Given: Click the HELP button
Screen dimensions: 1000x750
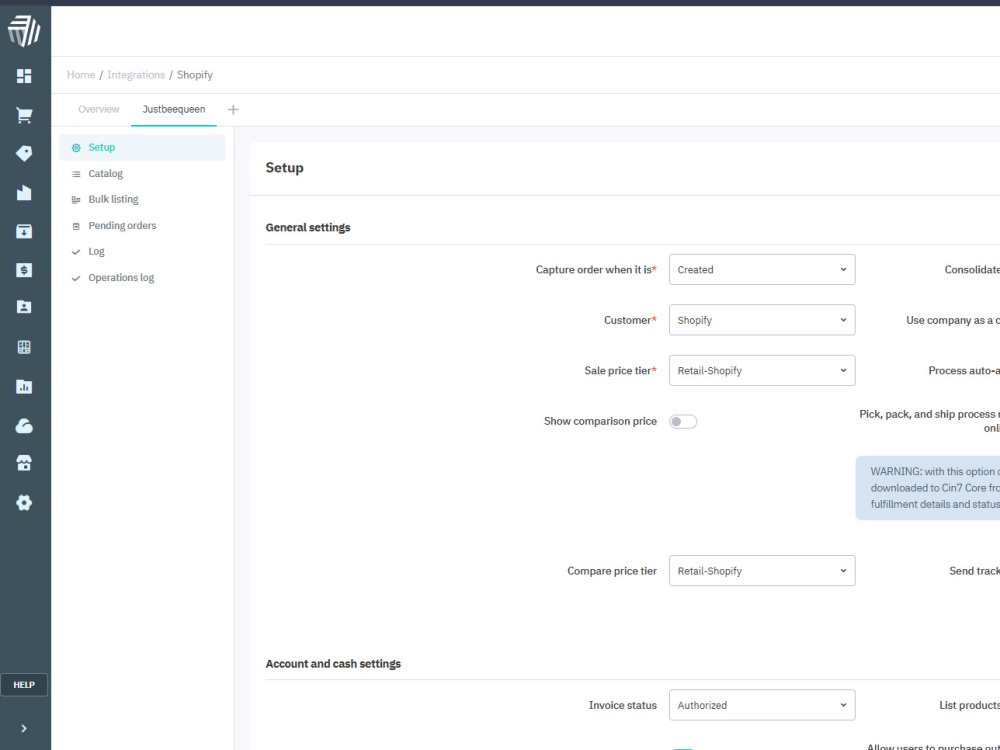Looking at the screenshot, I should pos(24,685).
